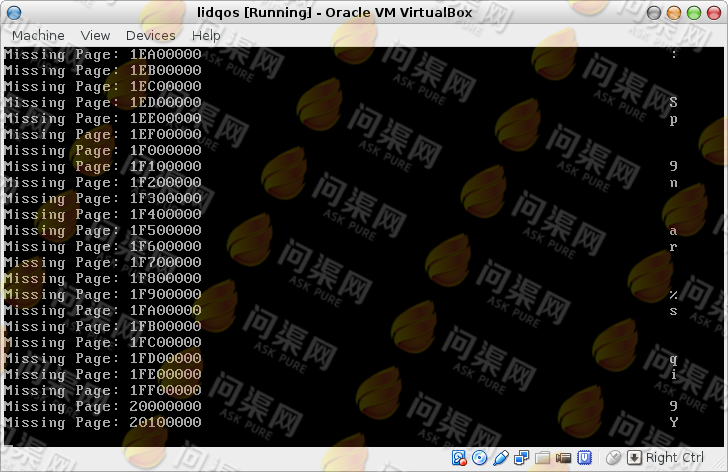Screen dimensions: 728x472
Task: Click the video capture status icon
Action: click(563, 458)
